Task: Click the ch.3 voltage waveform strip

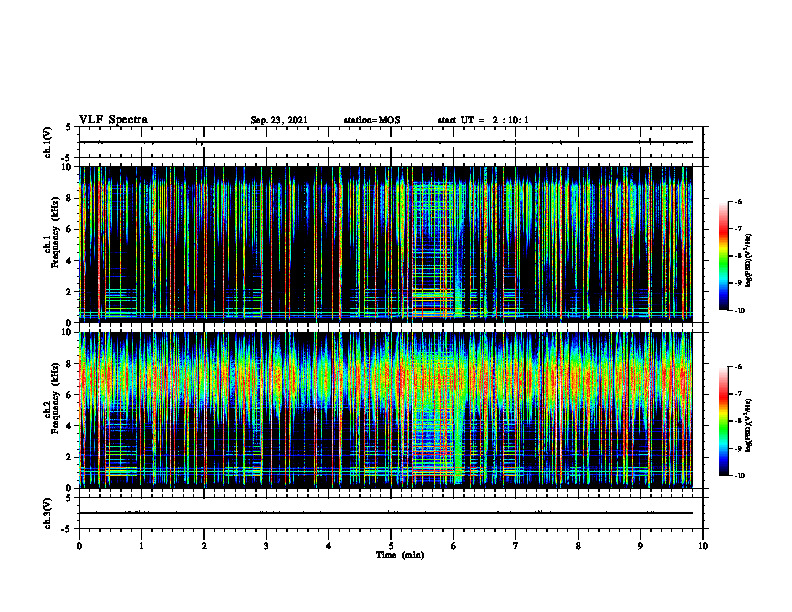Action: click(391, 513)
